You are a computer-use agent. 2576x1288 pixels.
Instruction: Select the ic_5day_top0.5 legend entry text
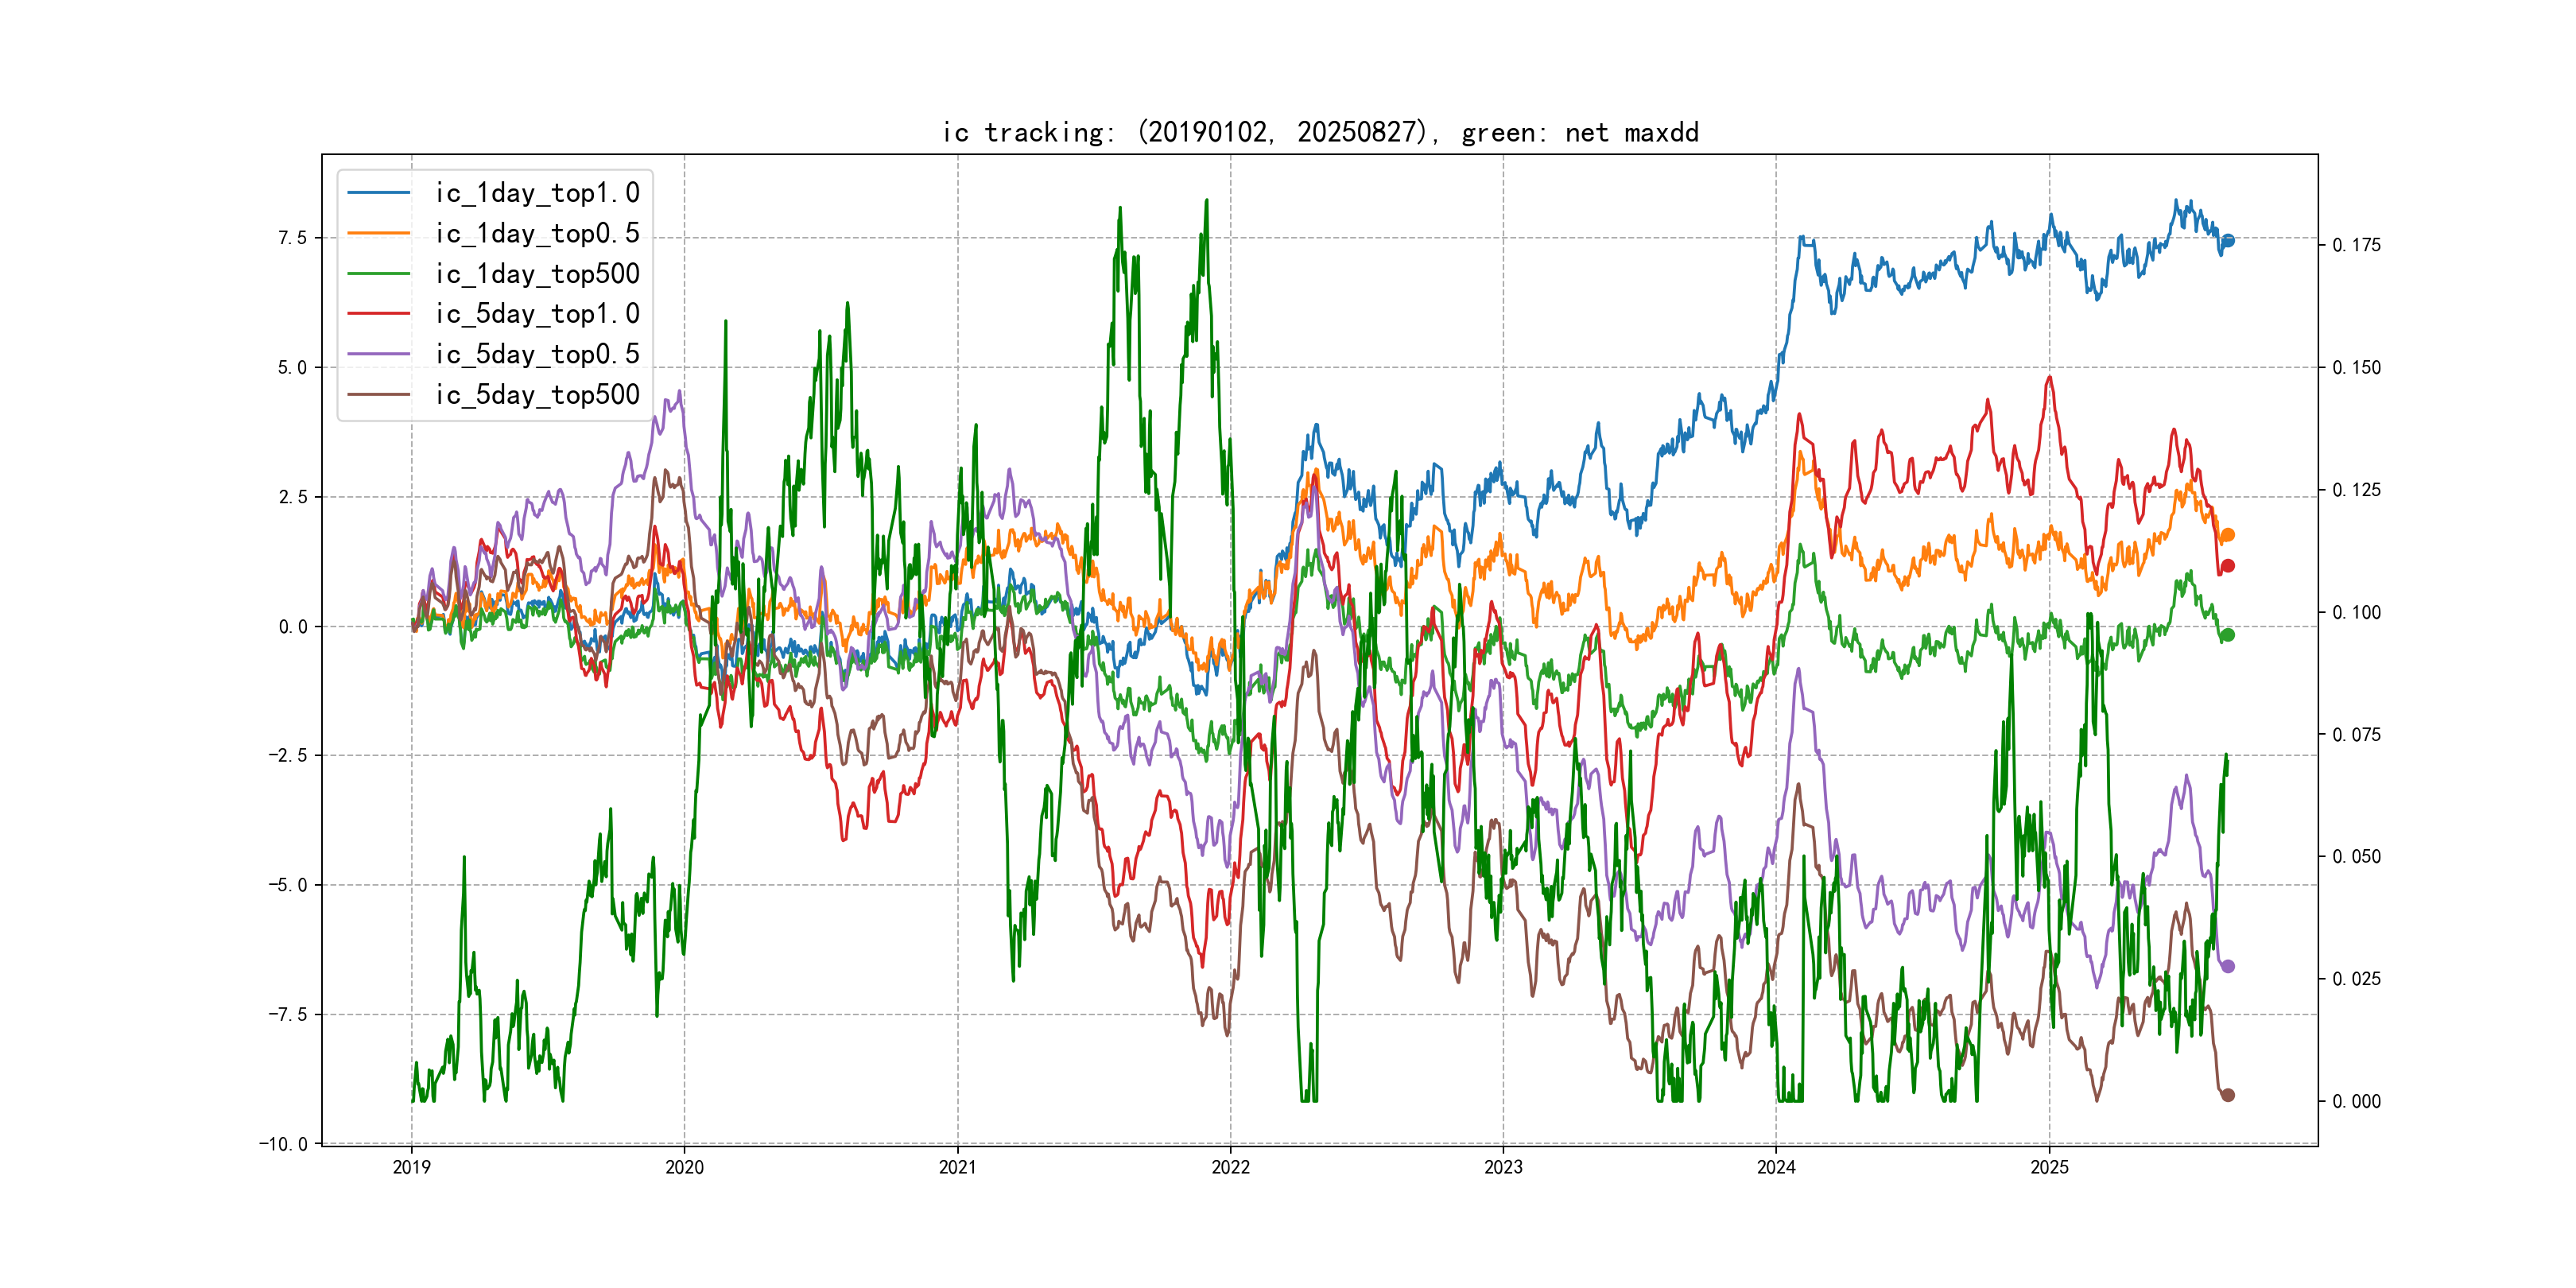pyautogui.click(x=537, y=354)
